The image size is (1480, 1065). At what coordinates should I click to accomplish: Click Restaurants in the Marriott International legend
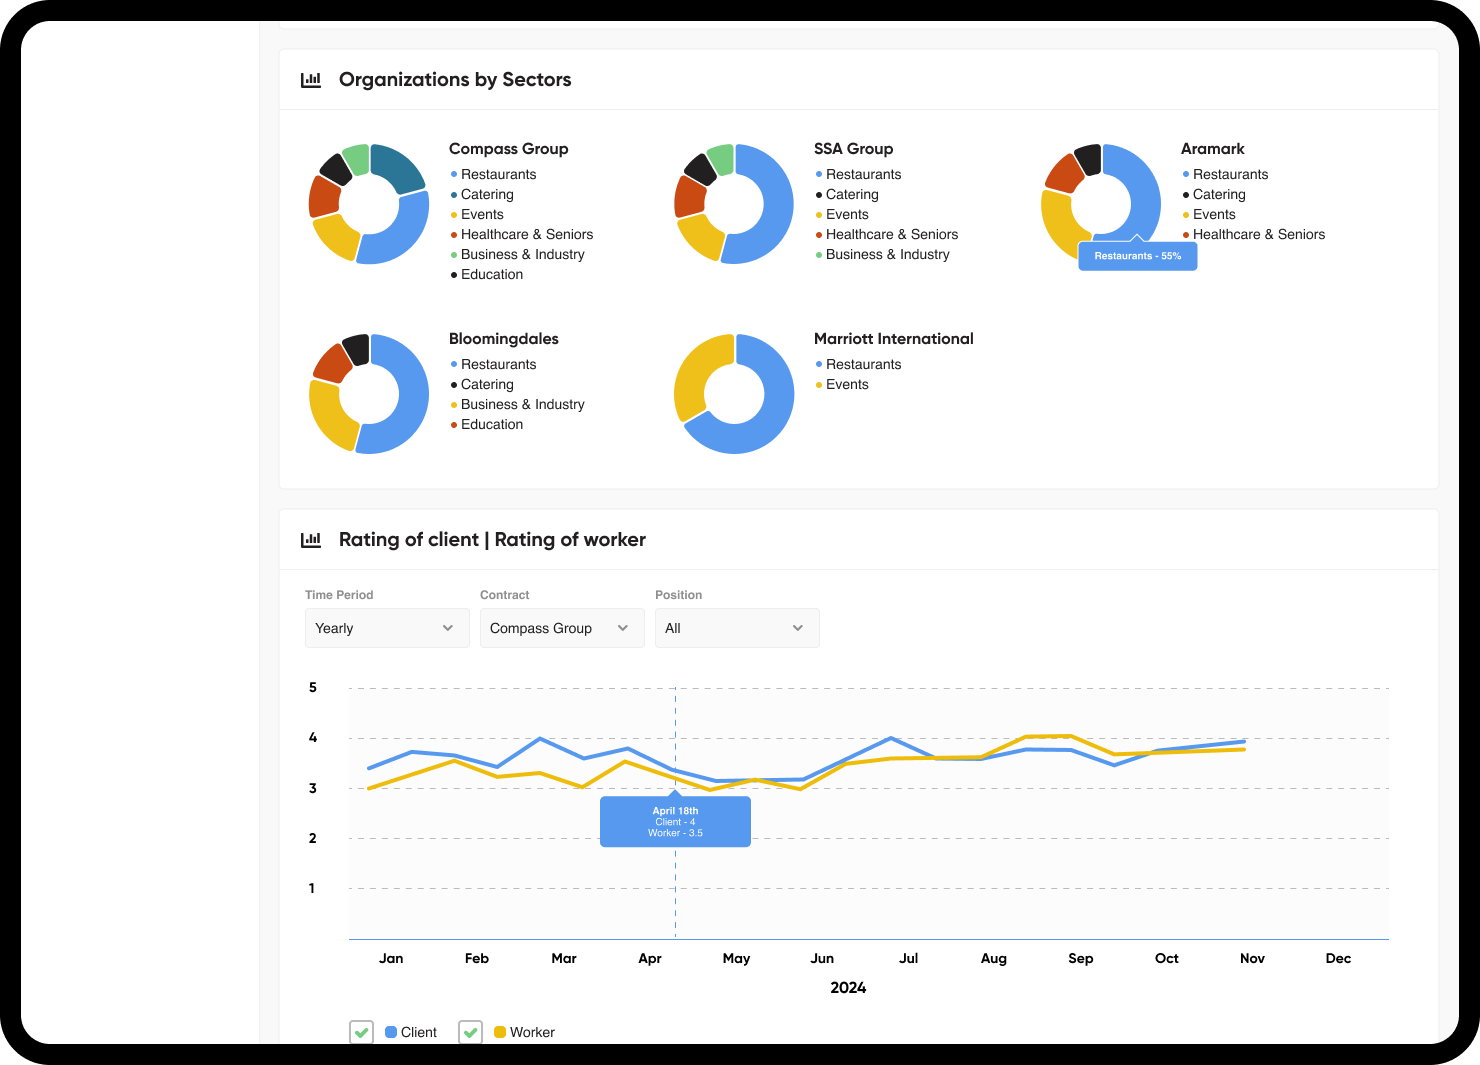(863, 364)
